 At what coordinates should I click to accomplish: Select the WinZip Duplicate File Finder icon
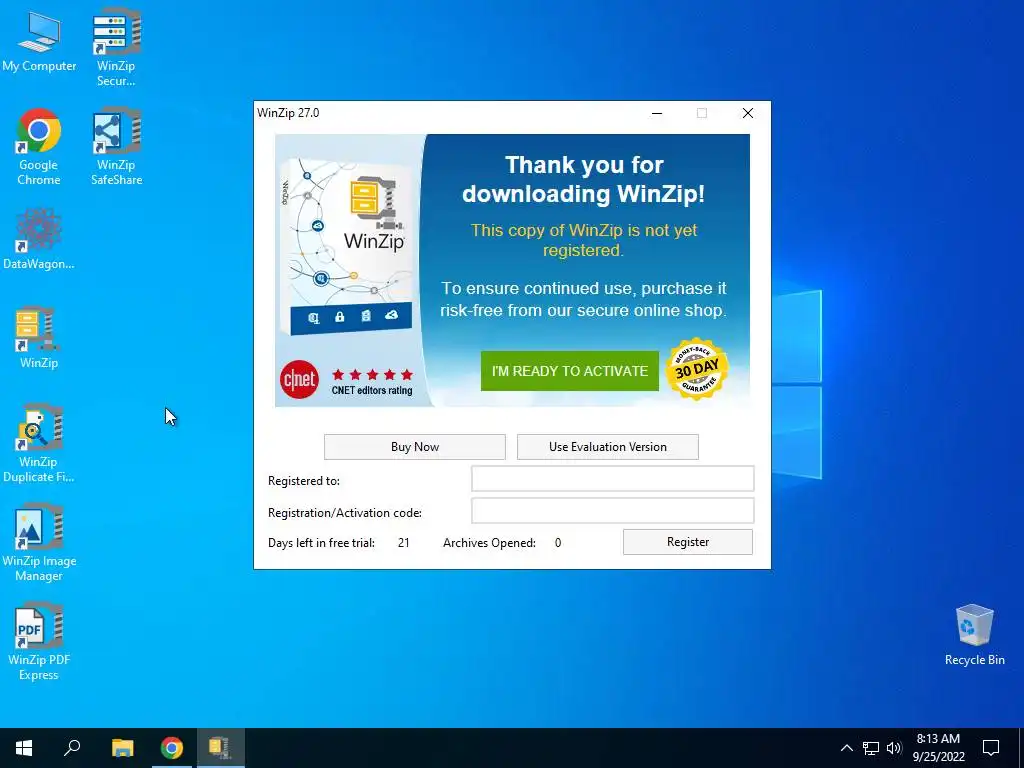pos(39,443)
